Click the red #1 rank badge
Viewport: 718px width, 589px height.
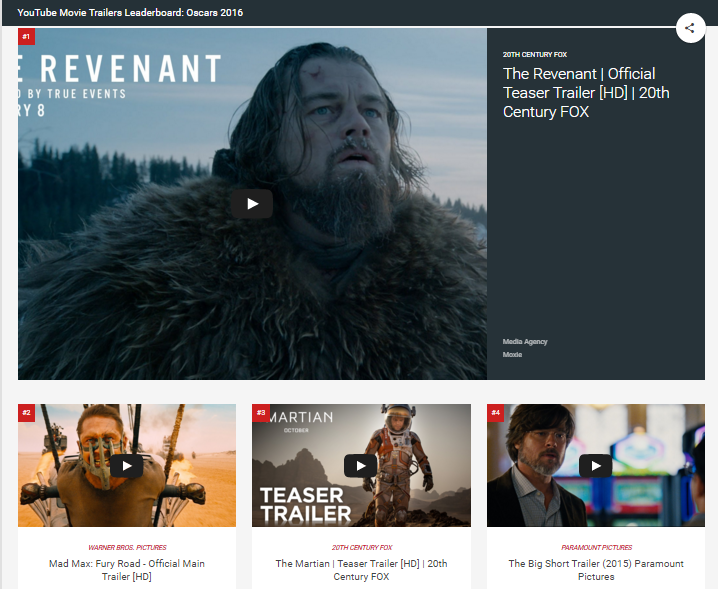point(26,37)
